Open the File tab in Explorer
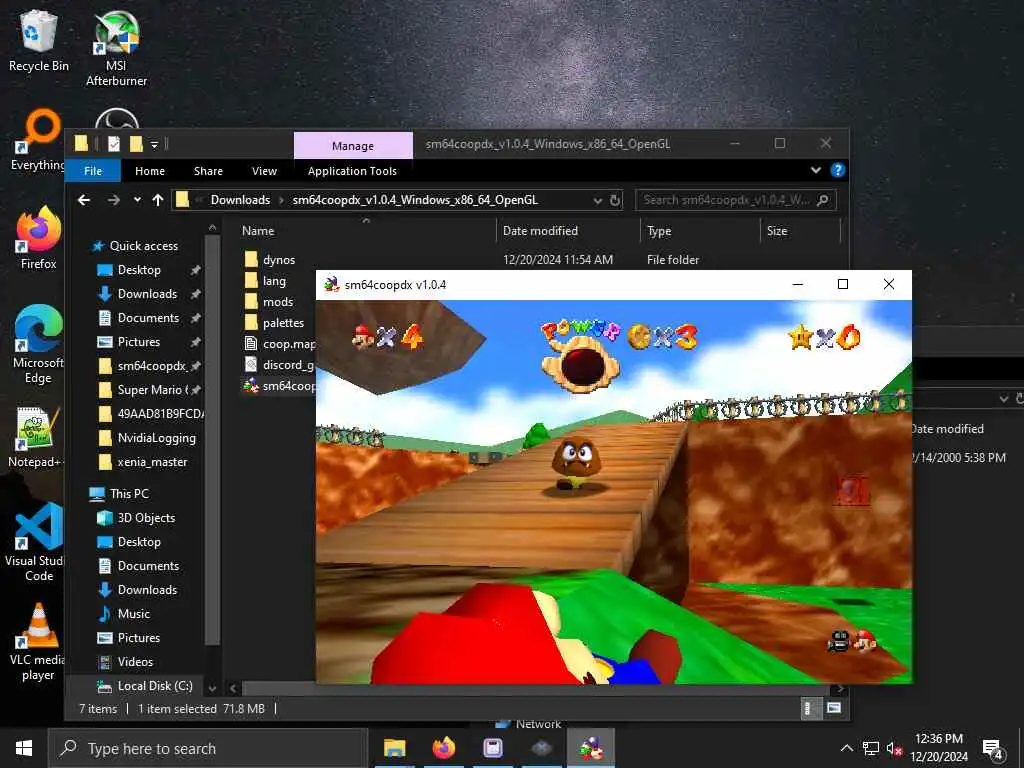Image resolution: width=1024 pixels, height=768 pixels. pos(93,171)
